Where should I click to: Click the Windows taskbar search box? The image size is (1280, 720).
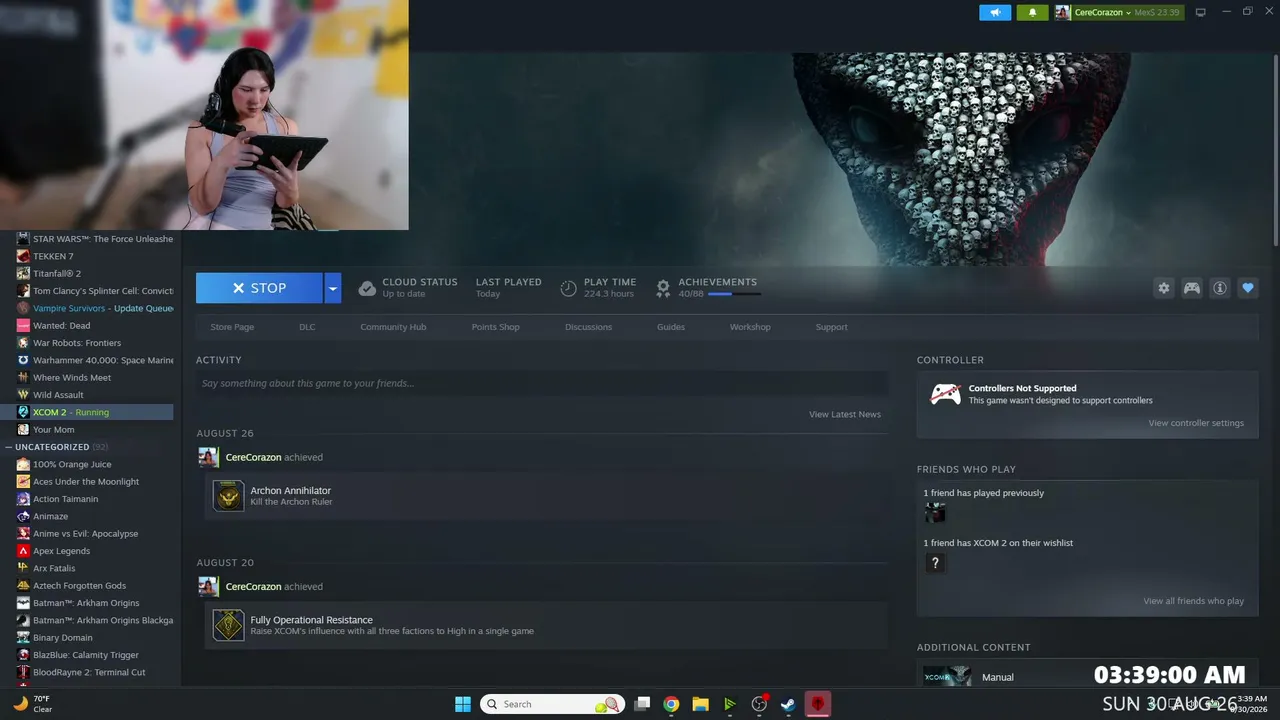[553, 704]
